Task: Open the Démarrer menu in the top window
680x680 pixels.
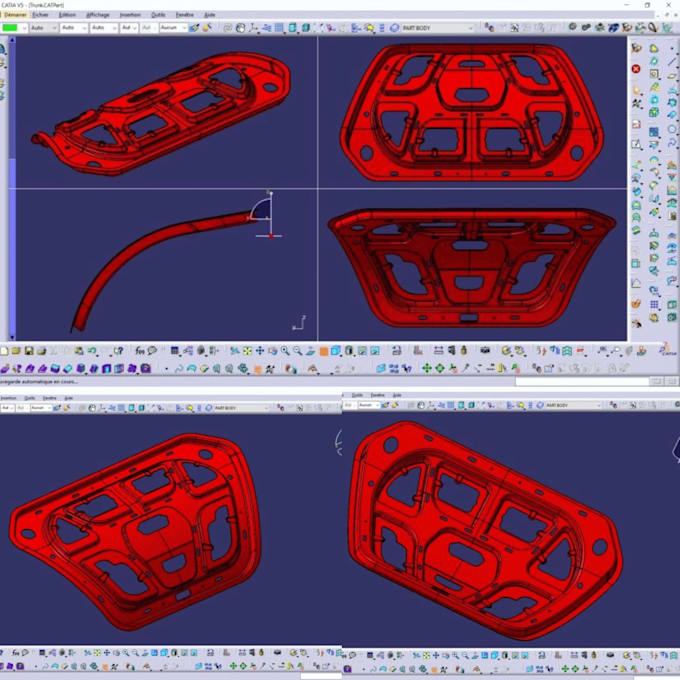Action: 15,15
